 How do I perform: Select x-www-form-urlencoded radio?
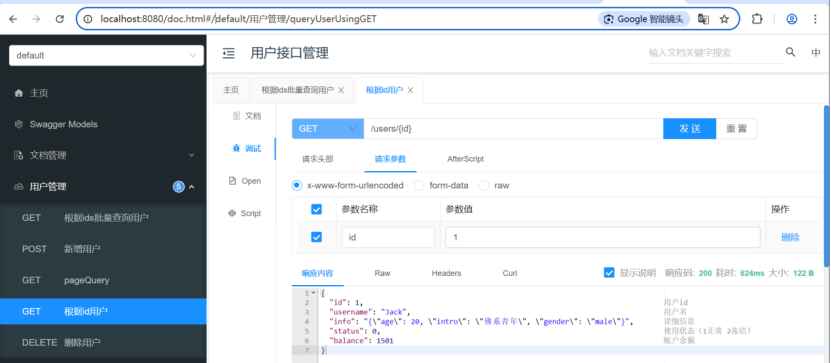(297, 185)
